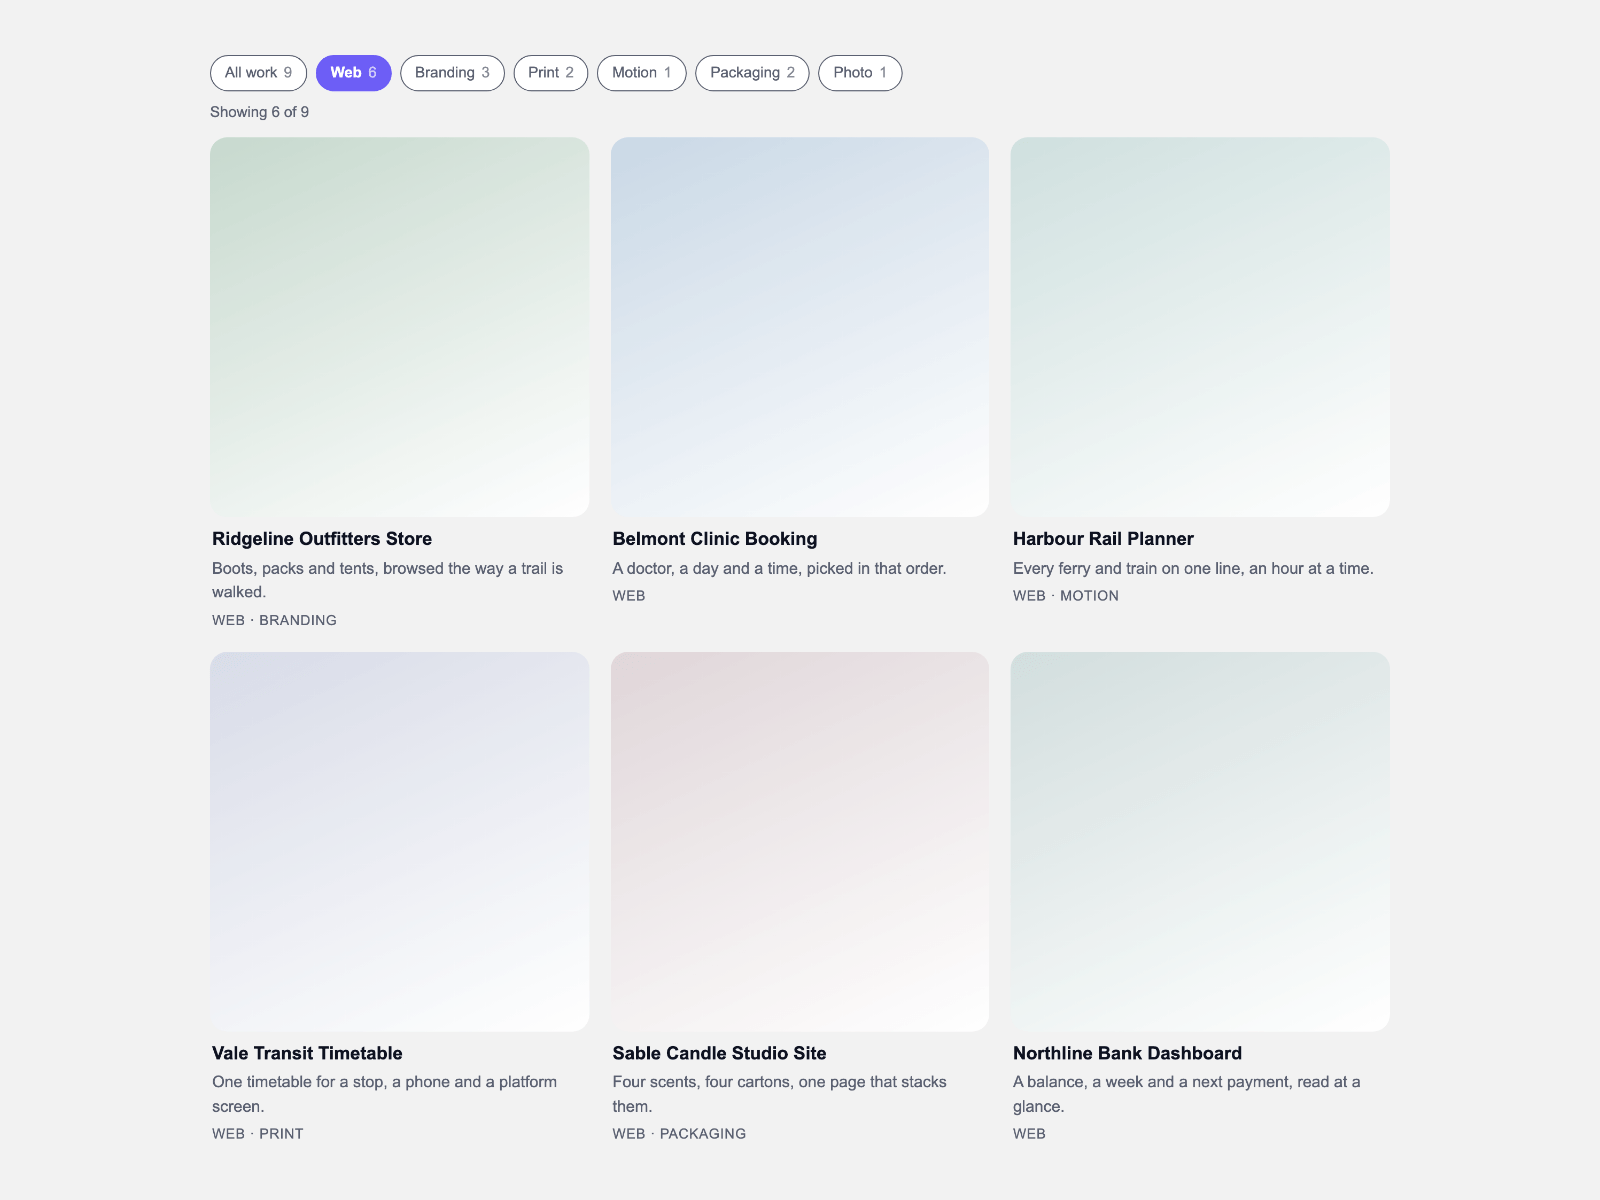
Task: Click the Northline Bank Dashboard title
Action: point(1127,1053)
